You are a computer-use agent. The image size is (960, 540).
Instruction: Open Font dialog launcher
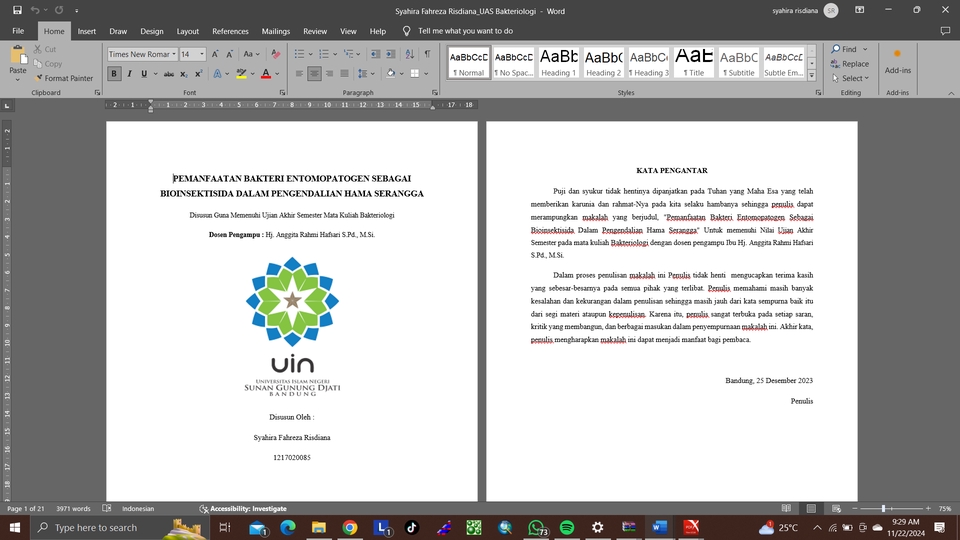pos(282,92)
